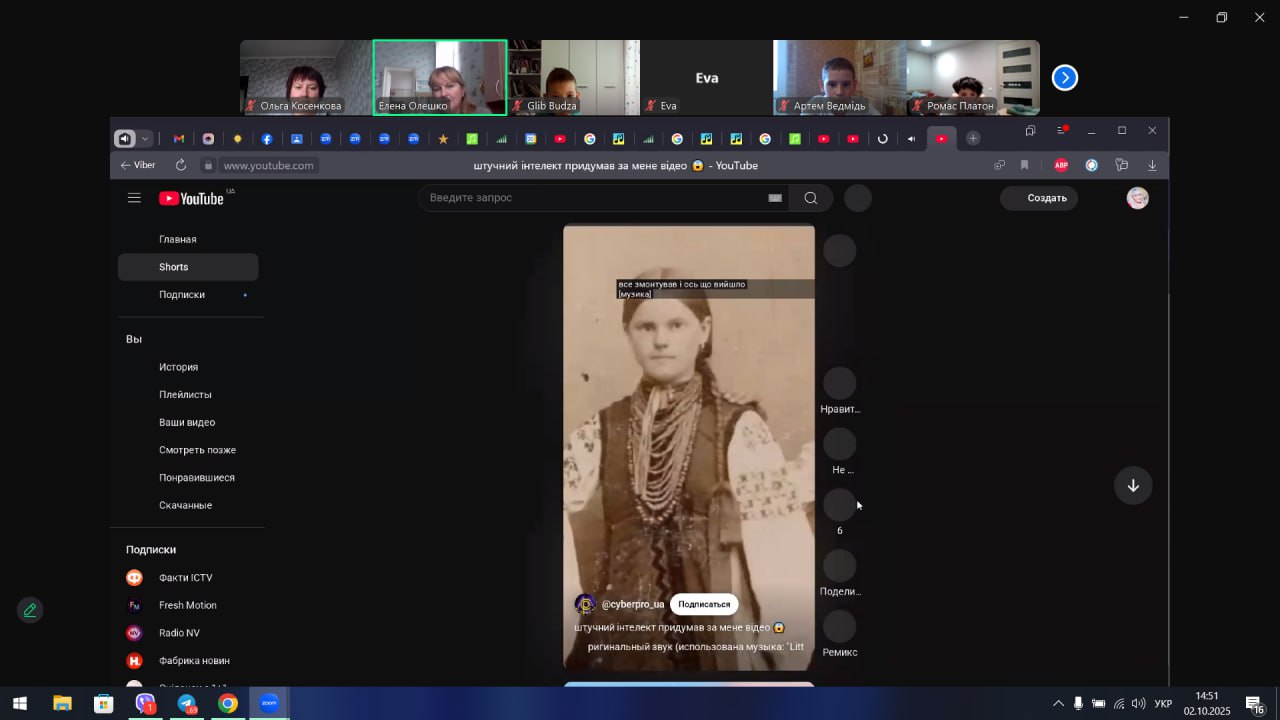Open the on-screen keyboard in search box
Viewport: 1280px width, 720px height.
click(x=774, y=198)
